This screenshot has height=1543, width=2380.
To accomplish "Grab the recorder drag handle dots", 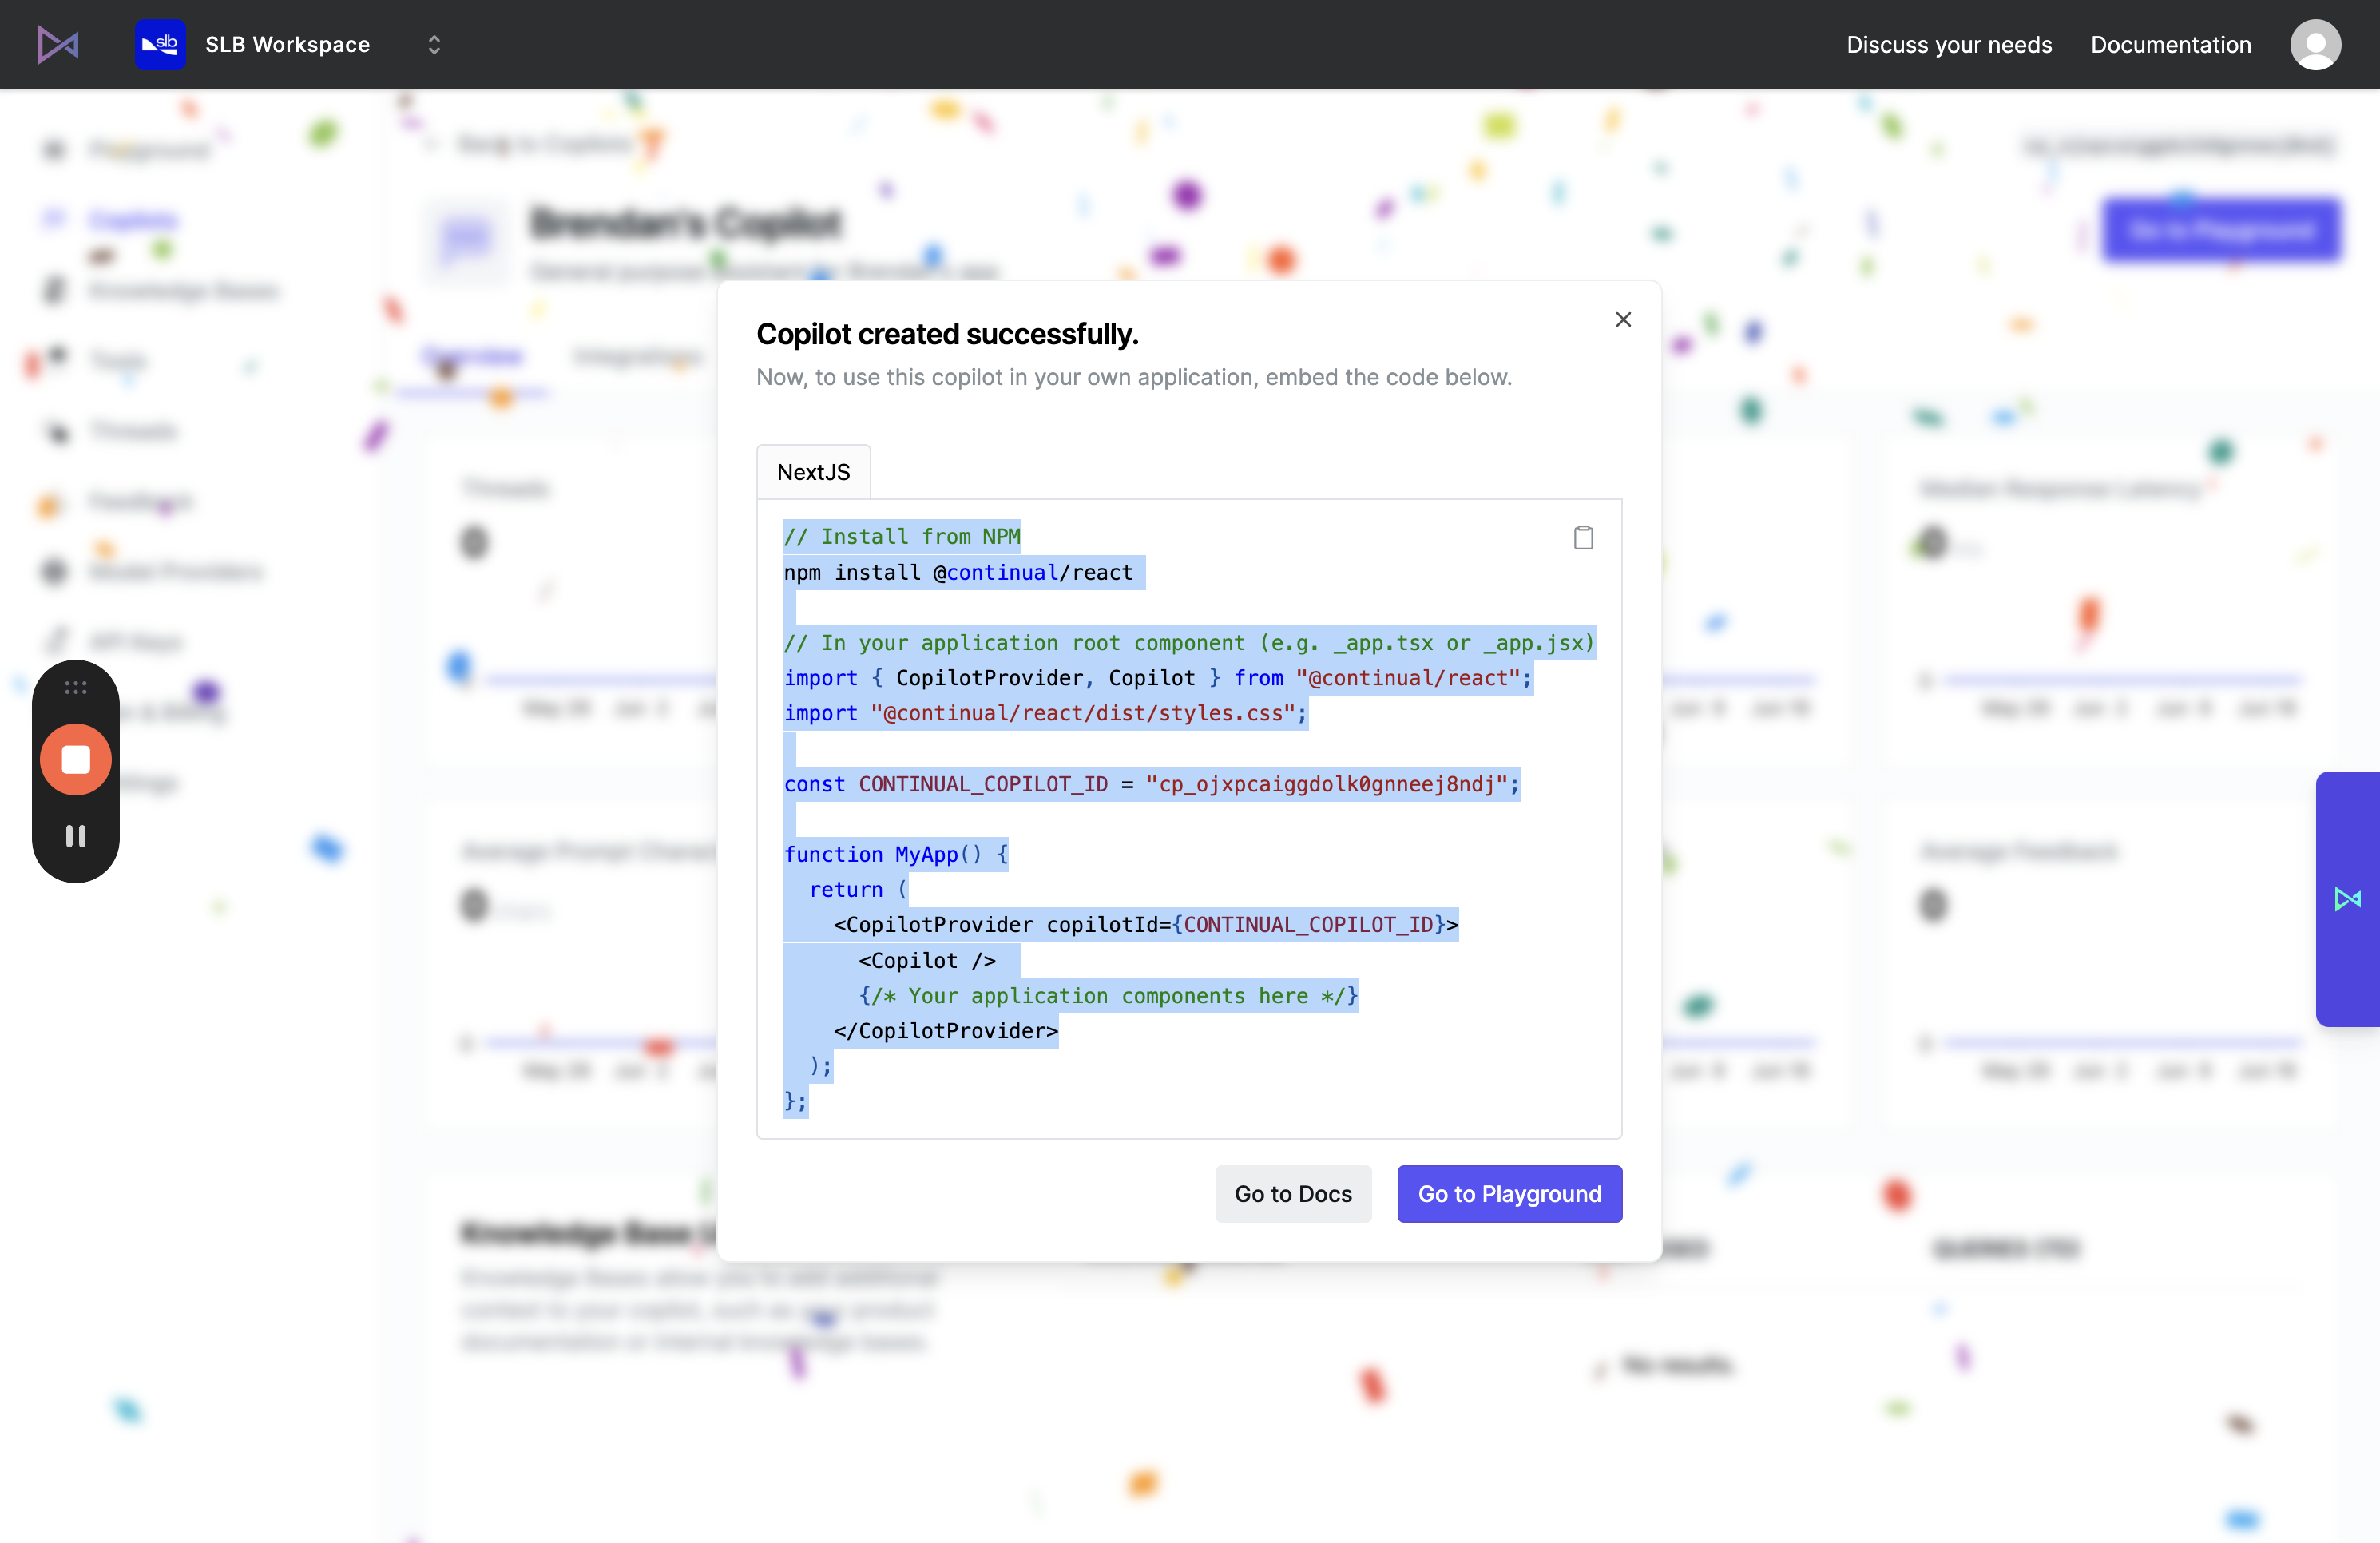I will coord(76,688).
